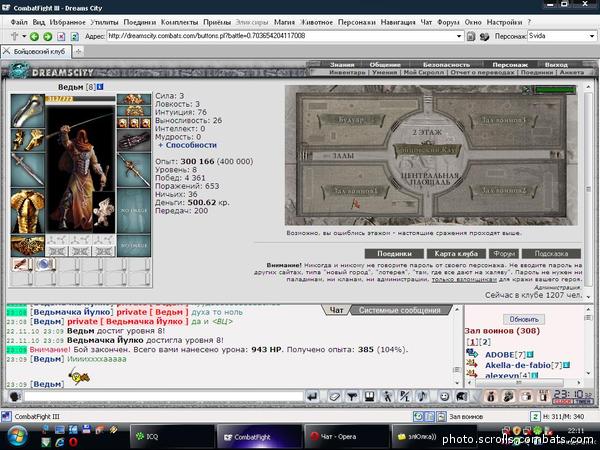Click the right-hand ornate sword slot
The width and height of the screenshot is (600, 450).
click(x=134, y=170)
